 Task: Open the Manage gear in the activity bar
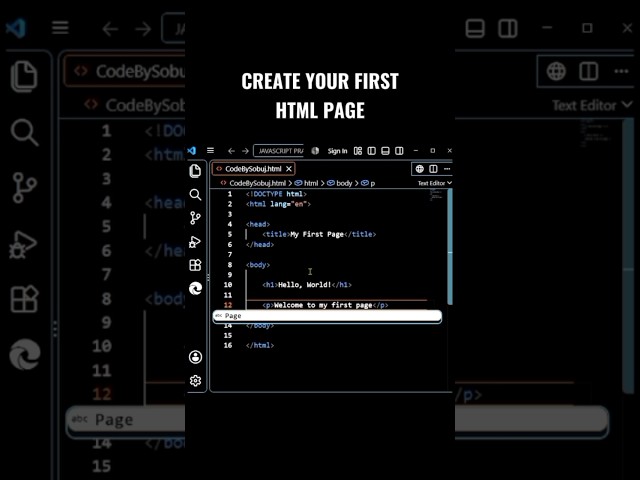coord(196,381)
